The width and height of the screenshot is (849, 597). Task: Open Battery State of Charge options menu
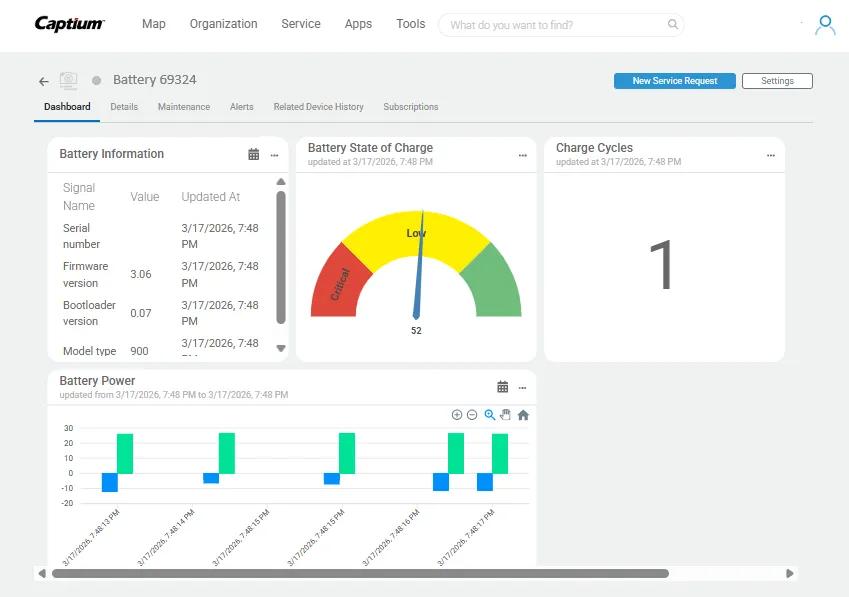[x=522, y=155]
